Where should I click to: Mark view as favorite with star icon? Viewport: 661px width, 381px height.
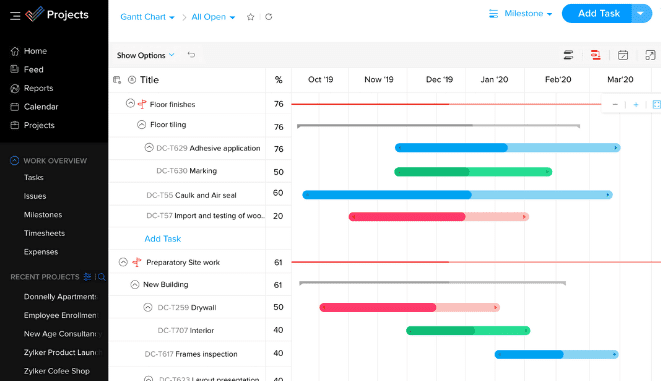point(250,17)
